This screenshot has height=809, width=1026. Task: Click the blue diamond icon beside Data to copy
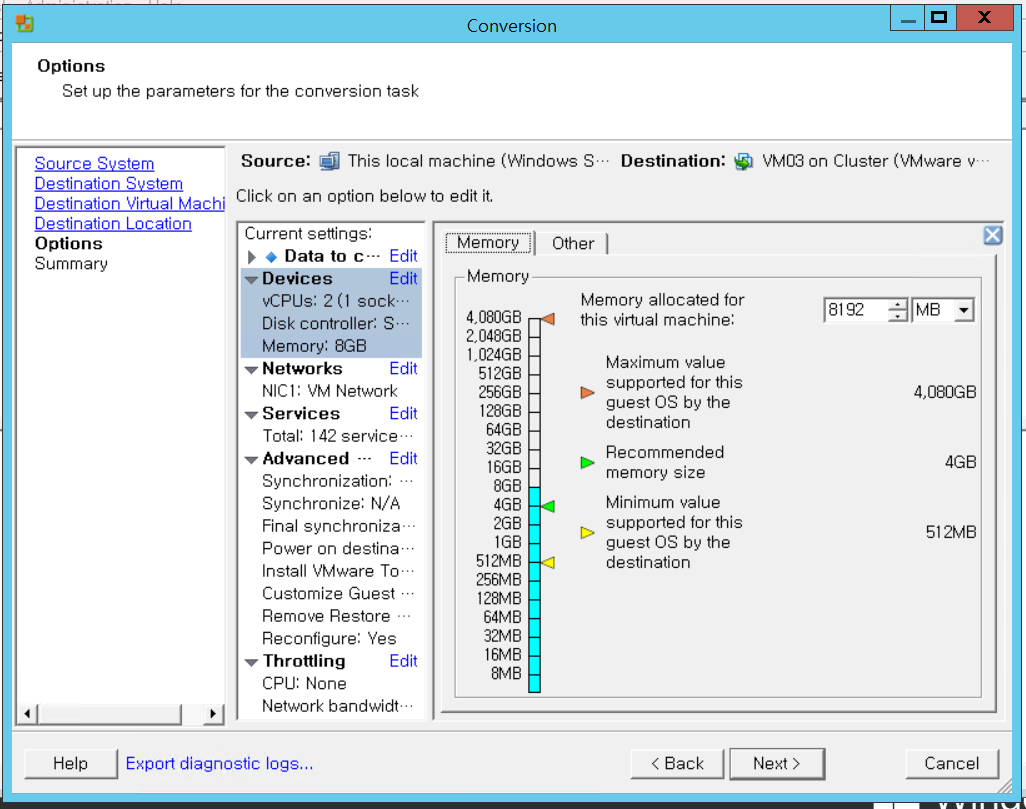coord(271,257)
